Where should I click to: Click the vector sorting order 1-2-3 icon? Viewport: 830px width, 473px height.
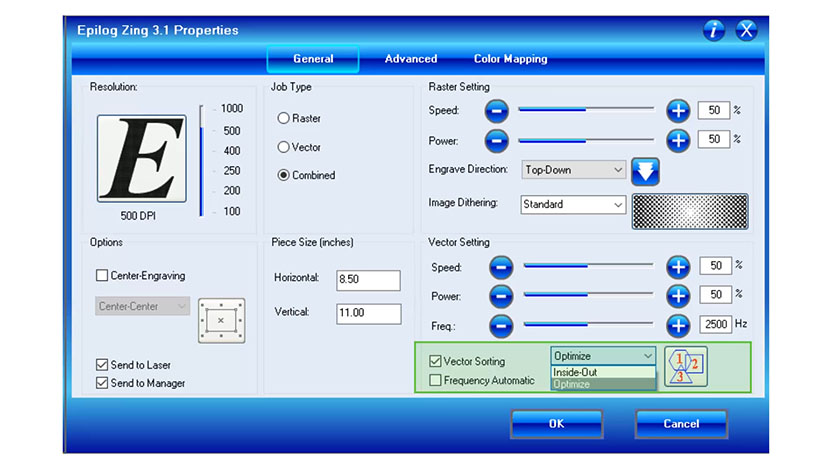pyautogui.click(x=685, y=366)
